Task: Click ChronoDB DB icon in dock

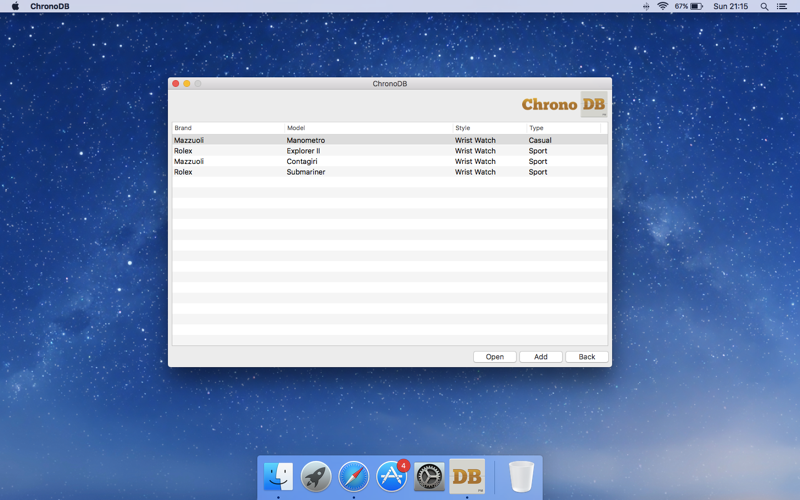Action: pos(467,477)
